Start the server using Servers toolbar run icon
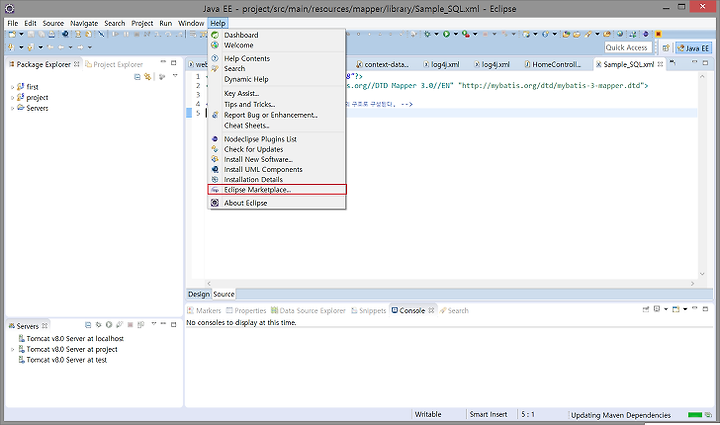 (109, 324)
